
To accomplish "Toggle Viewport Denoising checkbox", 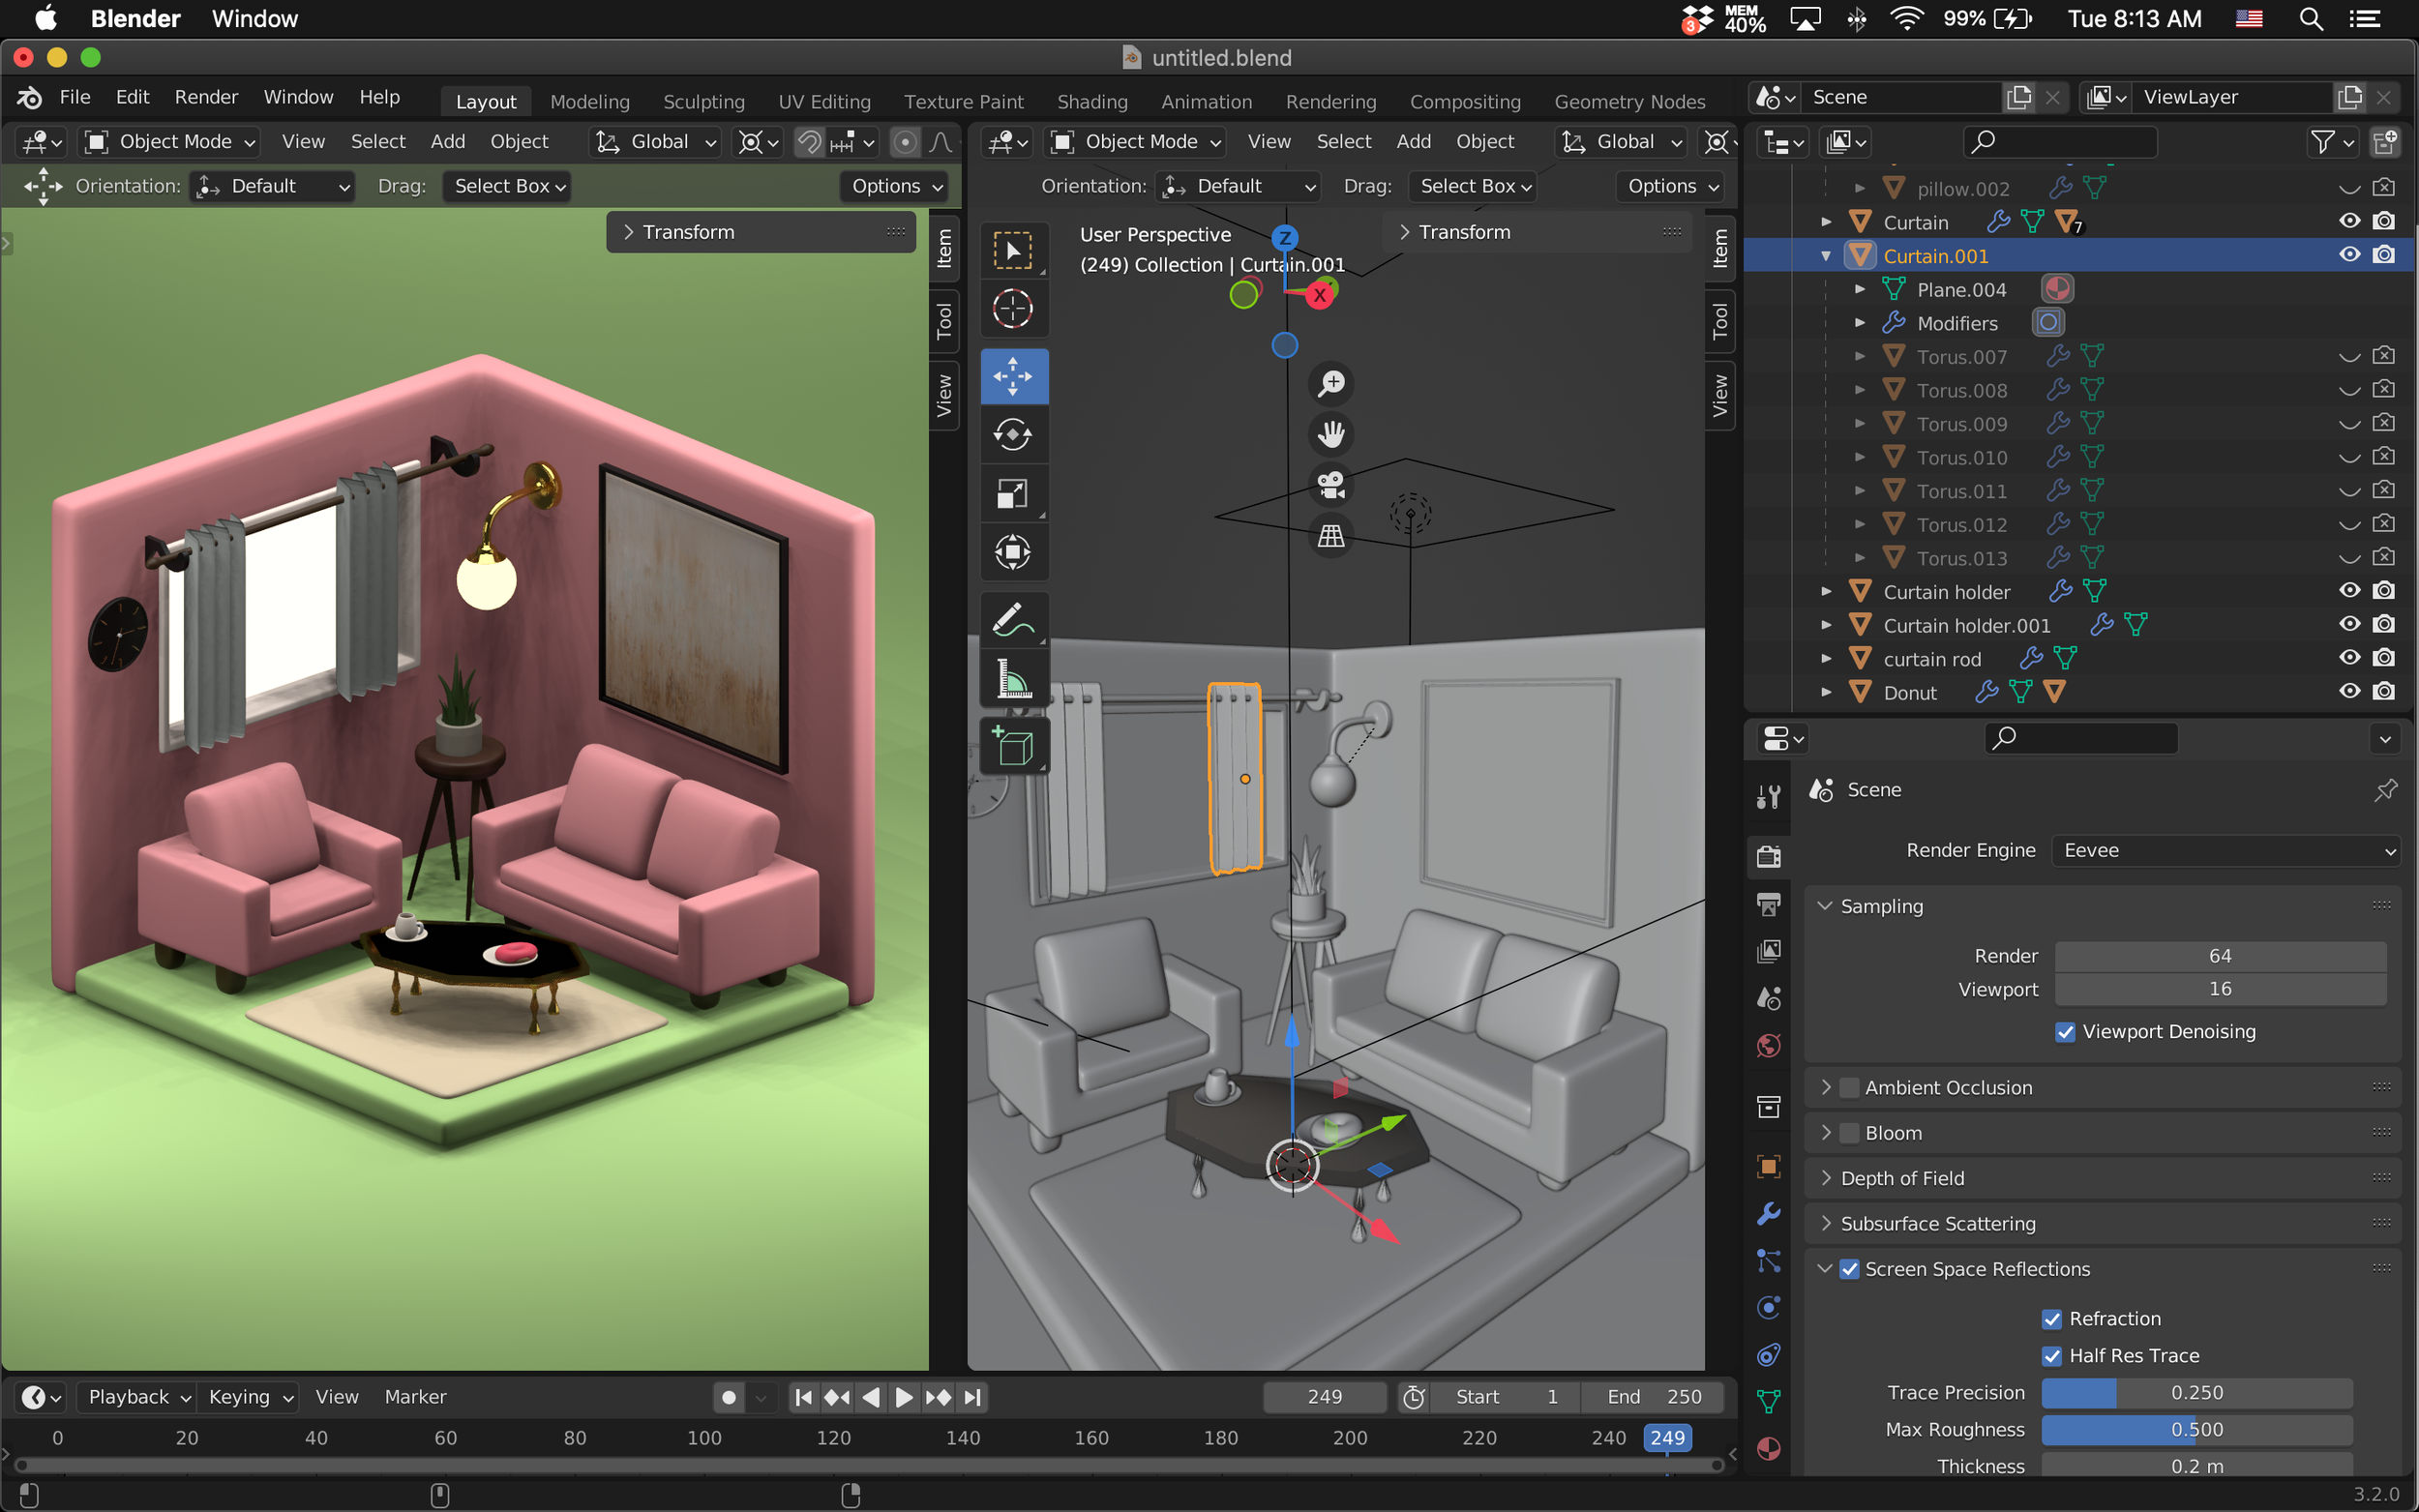I will (2064, 1032).
